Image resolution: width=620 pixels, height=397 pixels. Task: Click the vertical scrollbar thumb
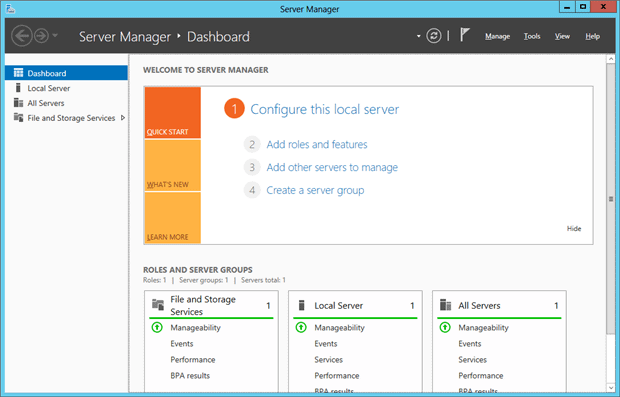[x=611, y=199]
